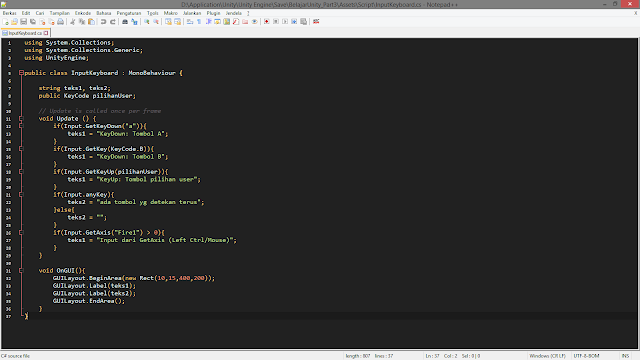Toggle INS insert mode in status bar
The image size is (640, 360).
tap(625, 356)
